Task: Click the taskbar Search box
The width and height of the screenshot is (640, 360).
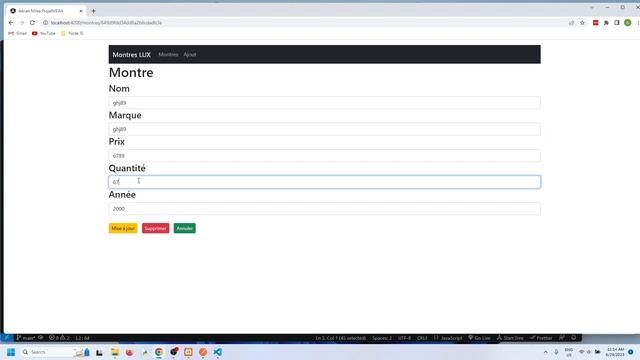Action: 54,352
